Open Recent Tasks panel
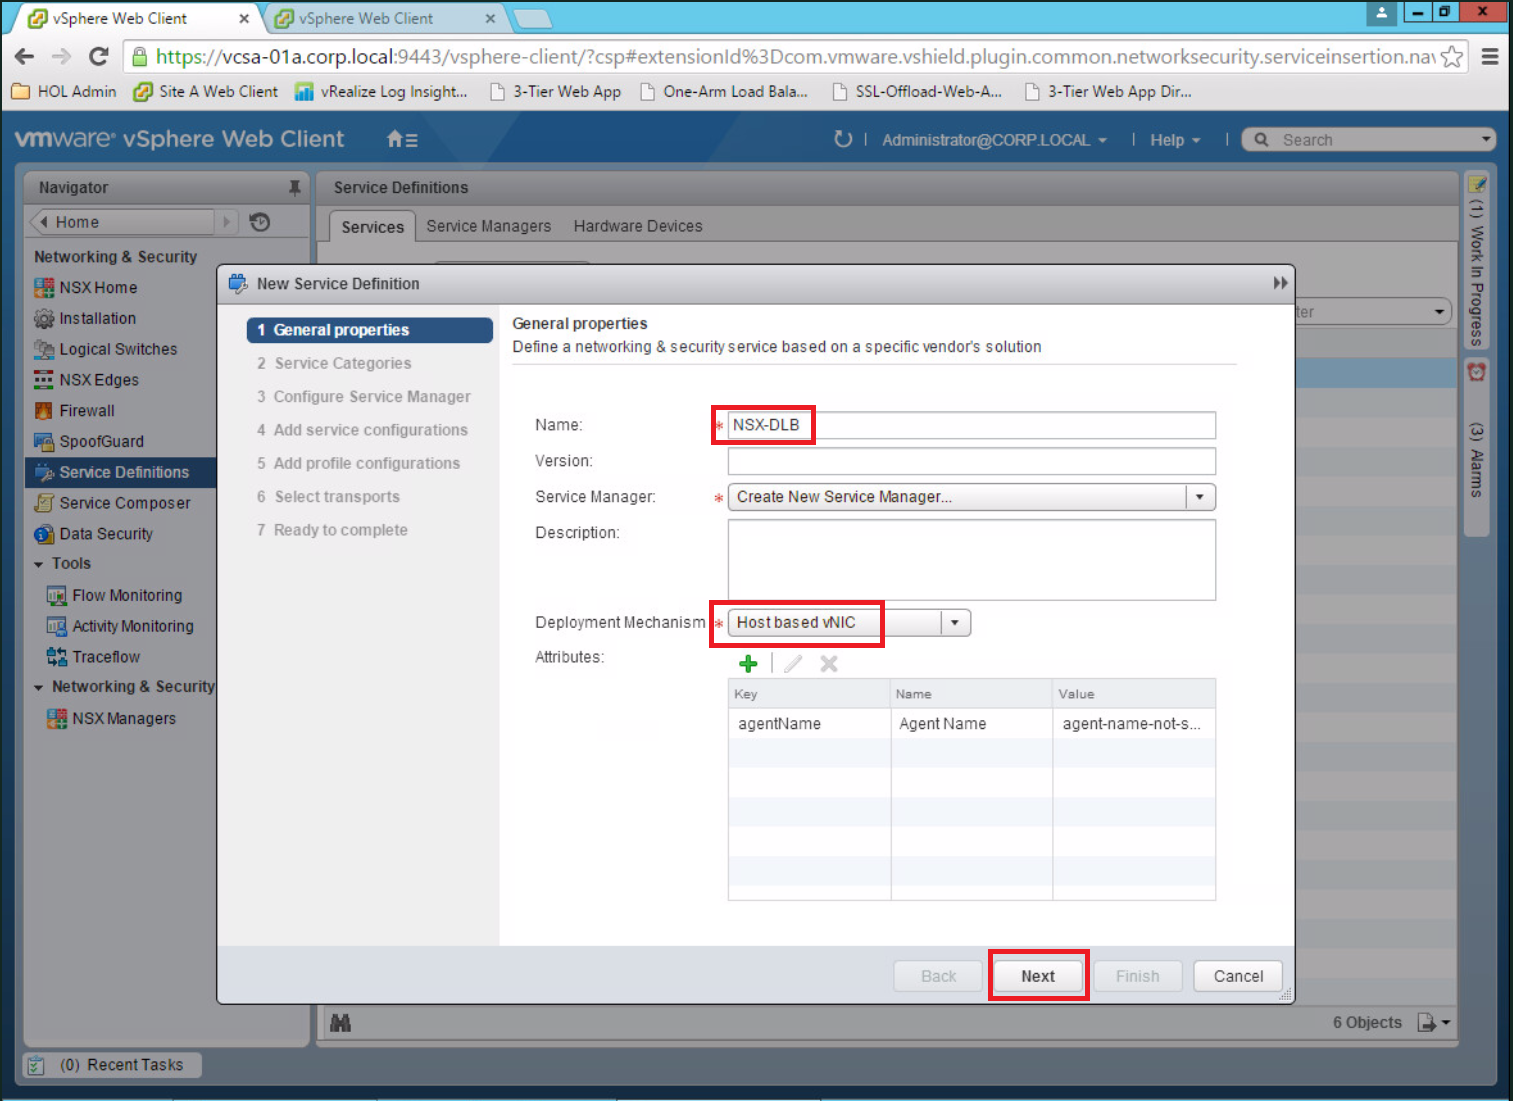1513x1101 pixels. 112,1065
